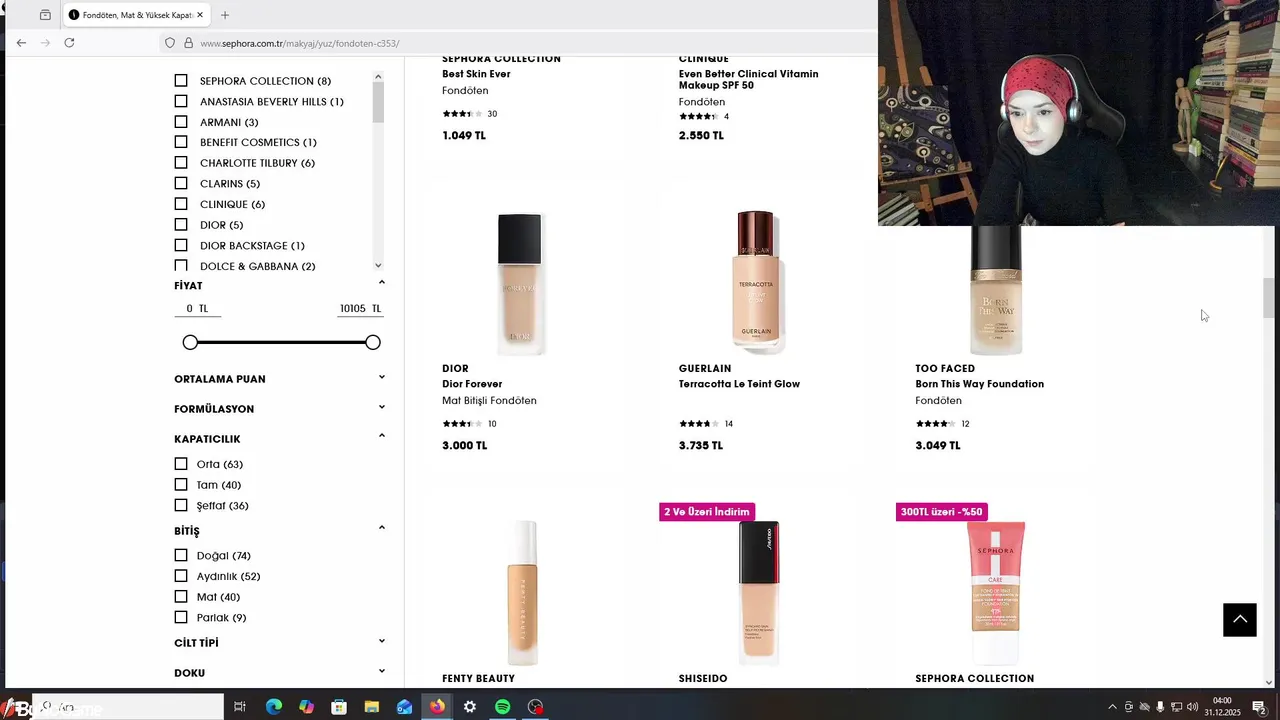The image size is (1280, 720).
Task: Click the tracking protection shield icon
Action: pyautogui.click(x=170, y=43)
